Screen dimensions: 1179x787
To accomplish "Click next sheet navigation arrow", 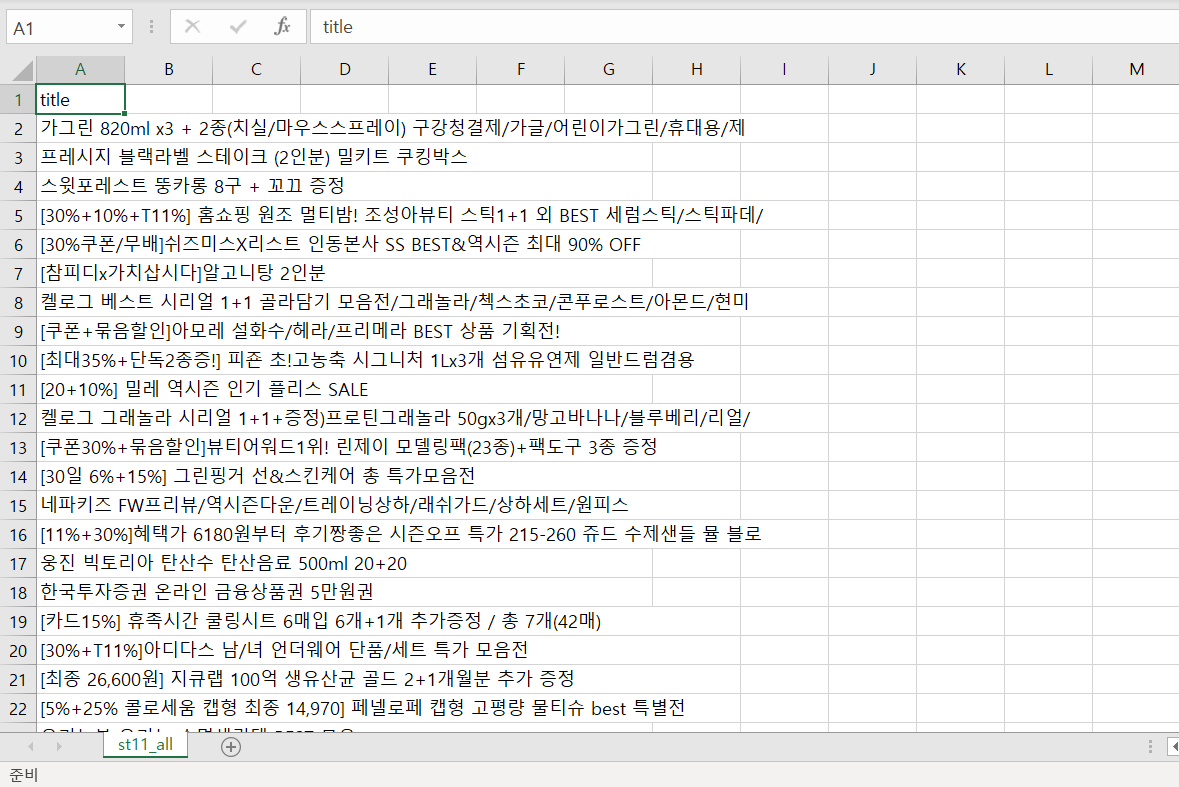I will [x=58, y=746].
